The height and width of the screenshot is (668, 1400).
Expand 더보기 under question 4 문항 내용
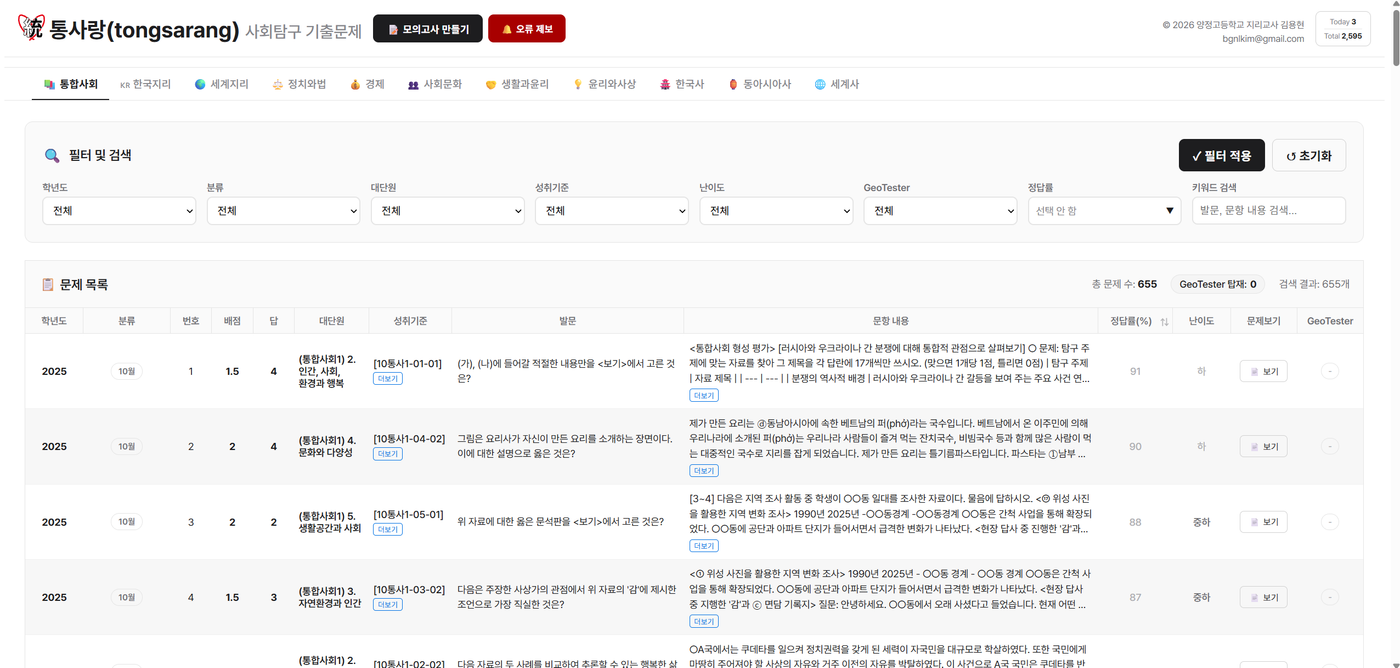click(x=704, y=621)
